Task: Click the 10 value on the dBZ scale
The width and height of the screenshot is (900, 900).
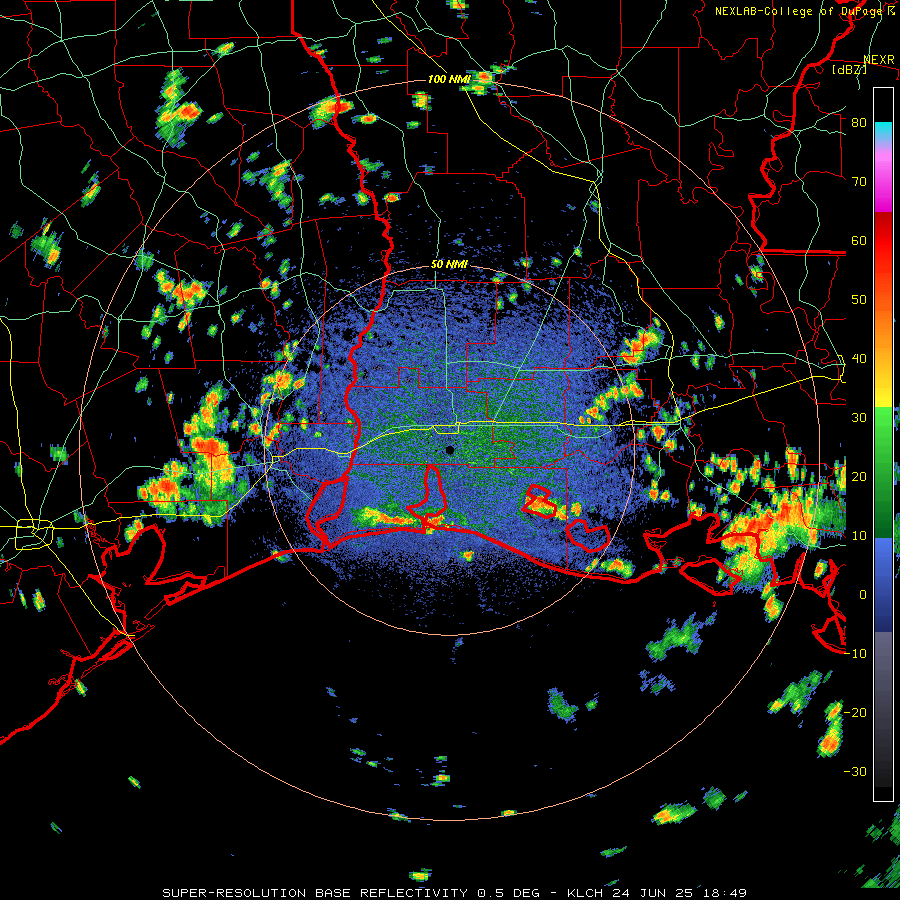Action: 859,536
